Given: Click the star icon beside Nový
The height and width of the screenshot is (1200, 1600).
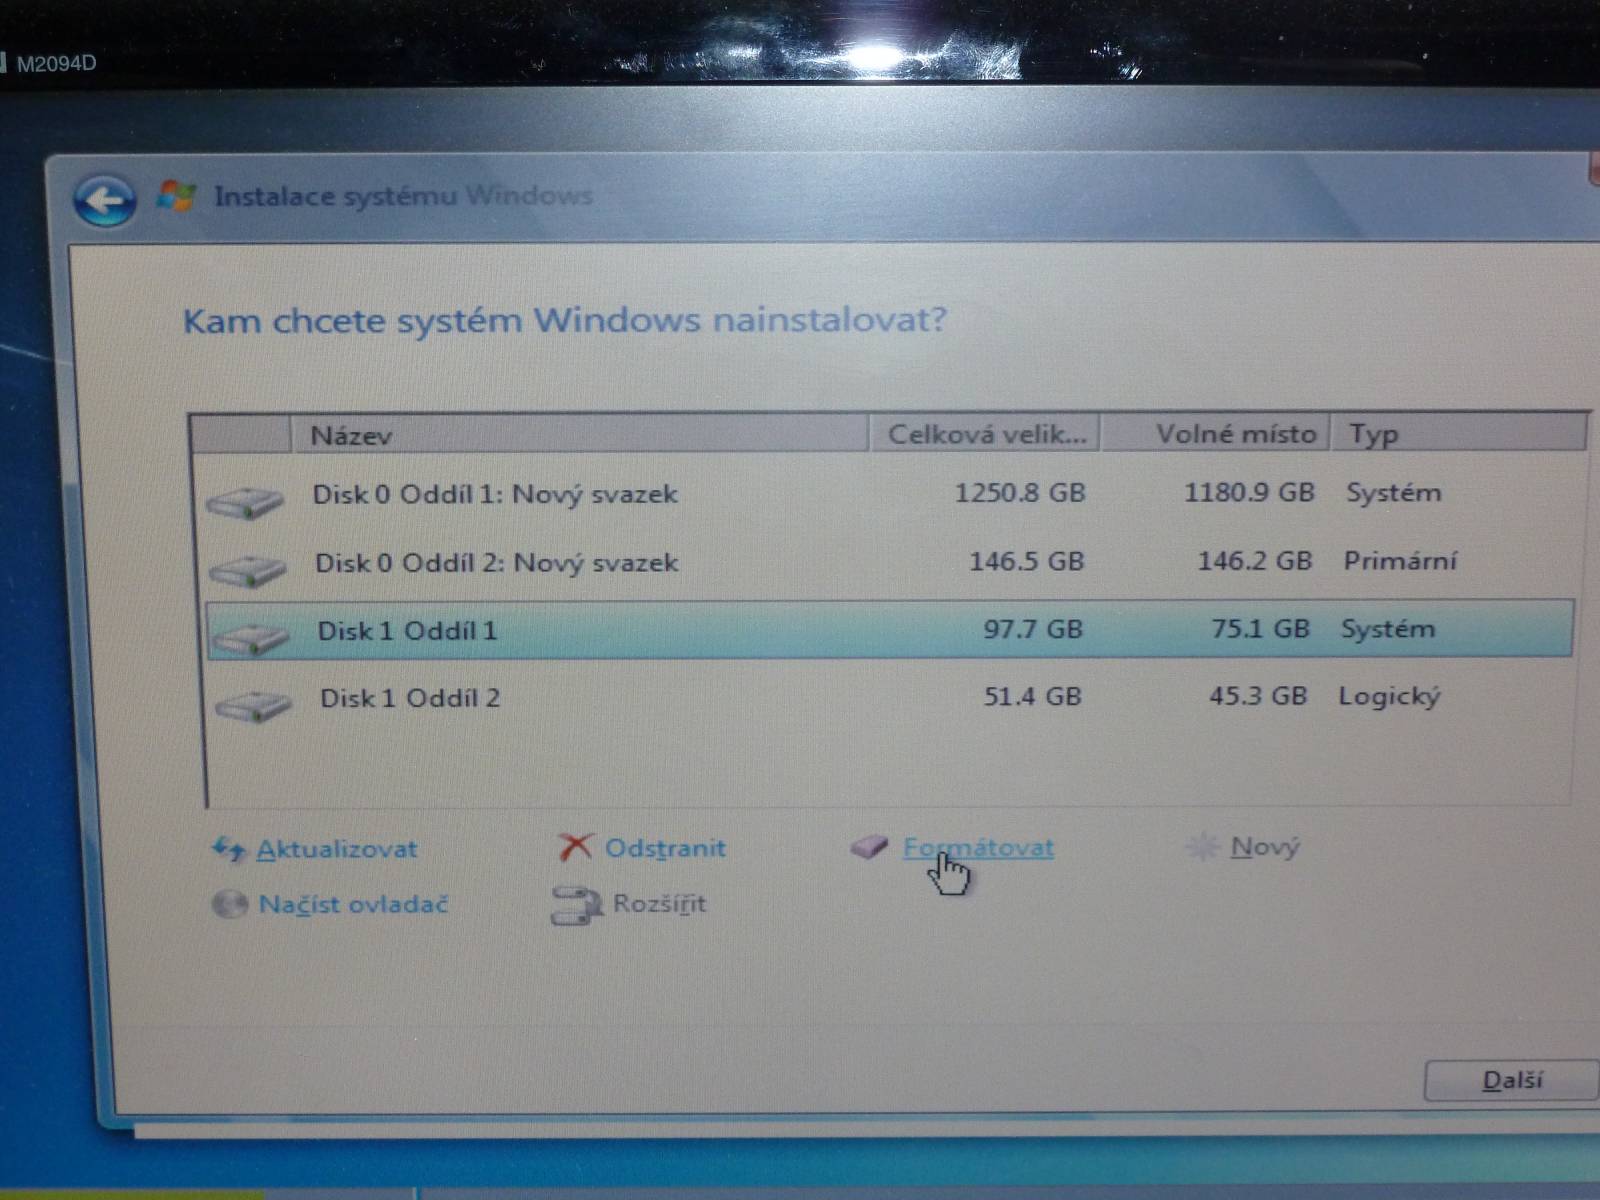Looking at the screenshot, I should point(1201,847).
